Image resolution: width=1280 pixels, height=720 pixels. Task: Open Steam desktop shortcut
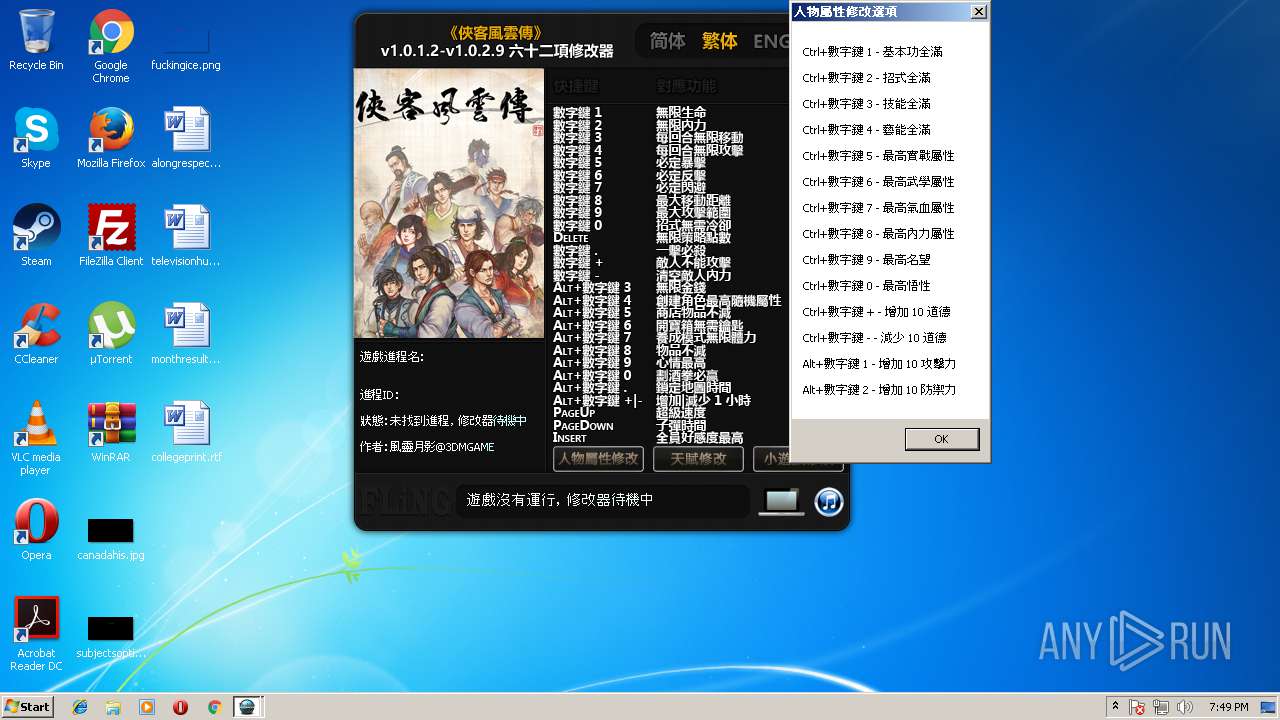point(36,236)
